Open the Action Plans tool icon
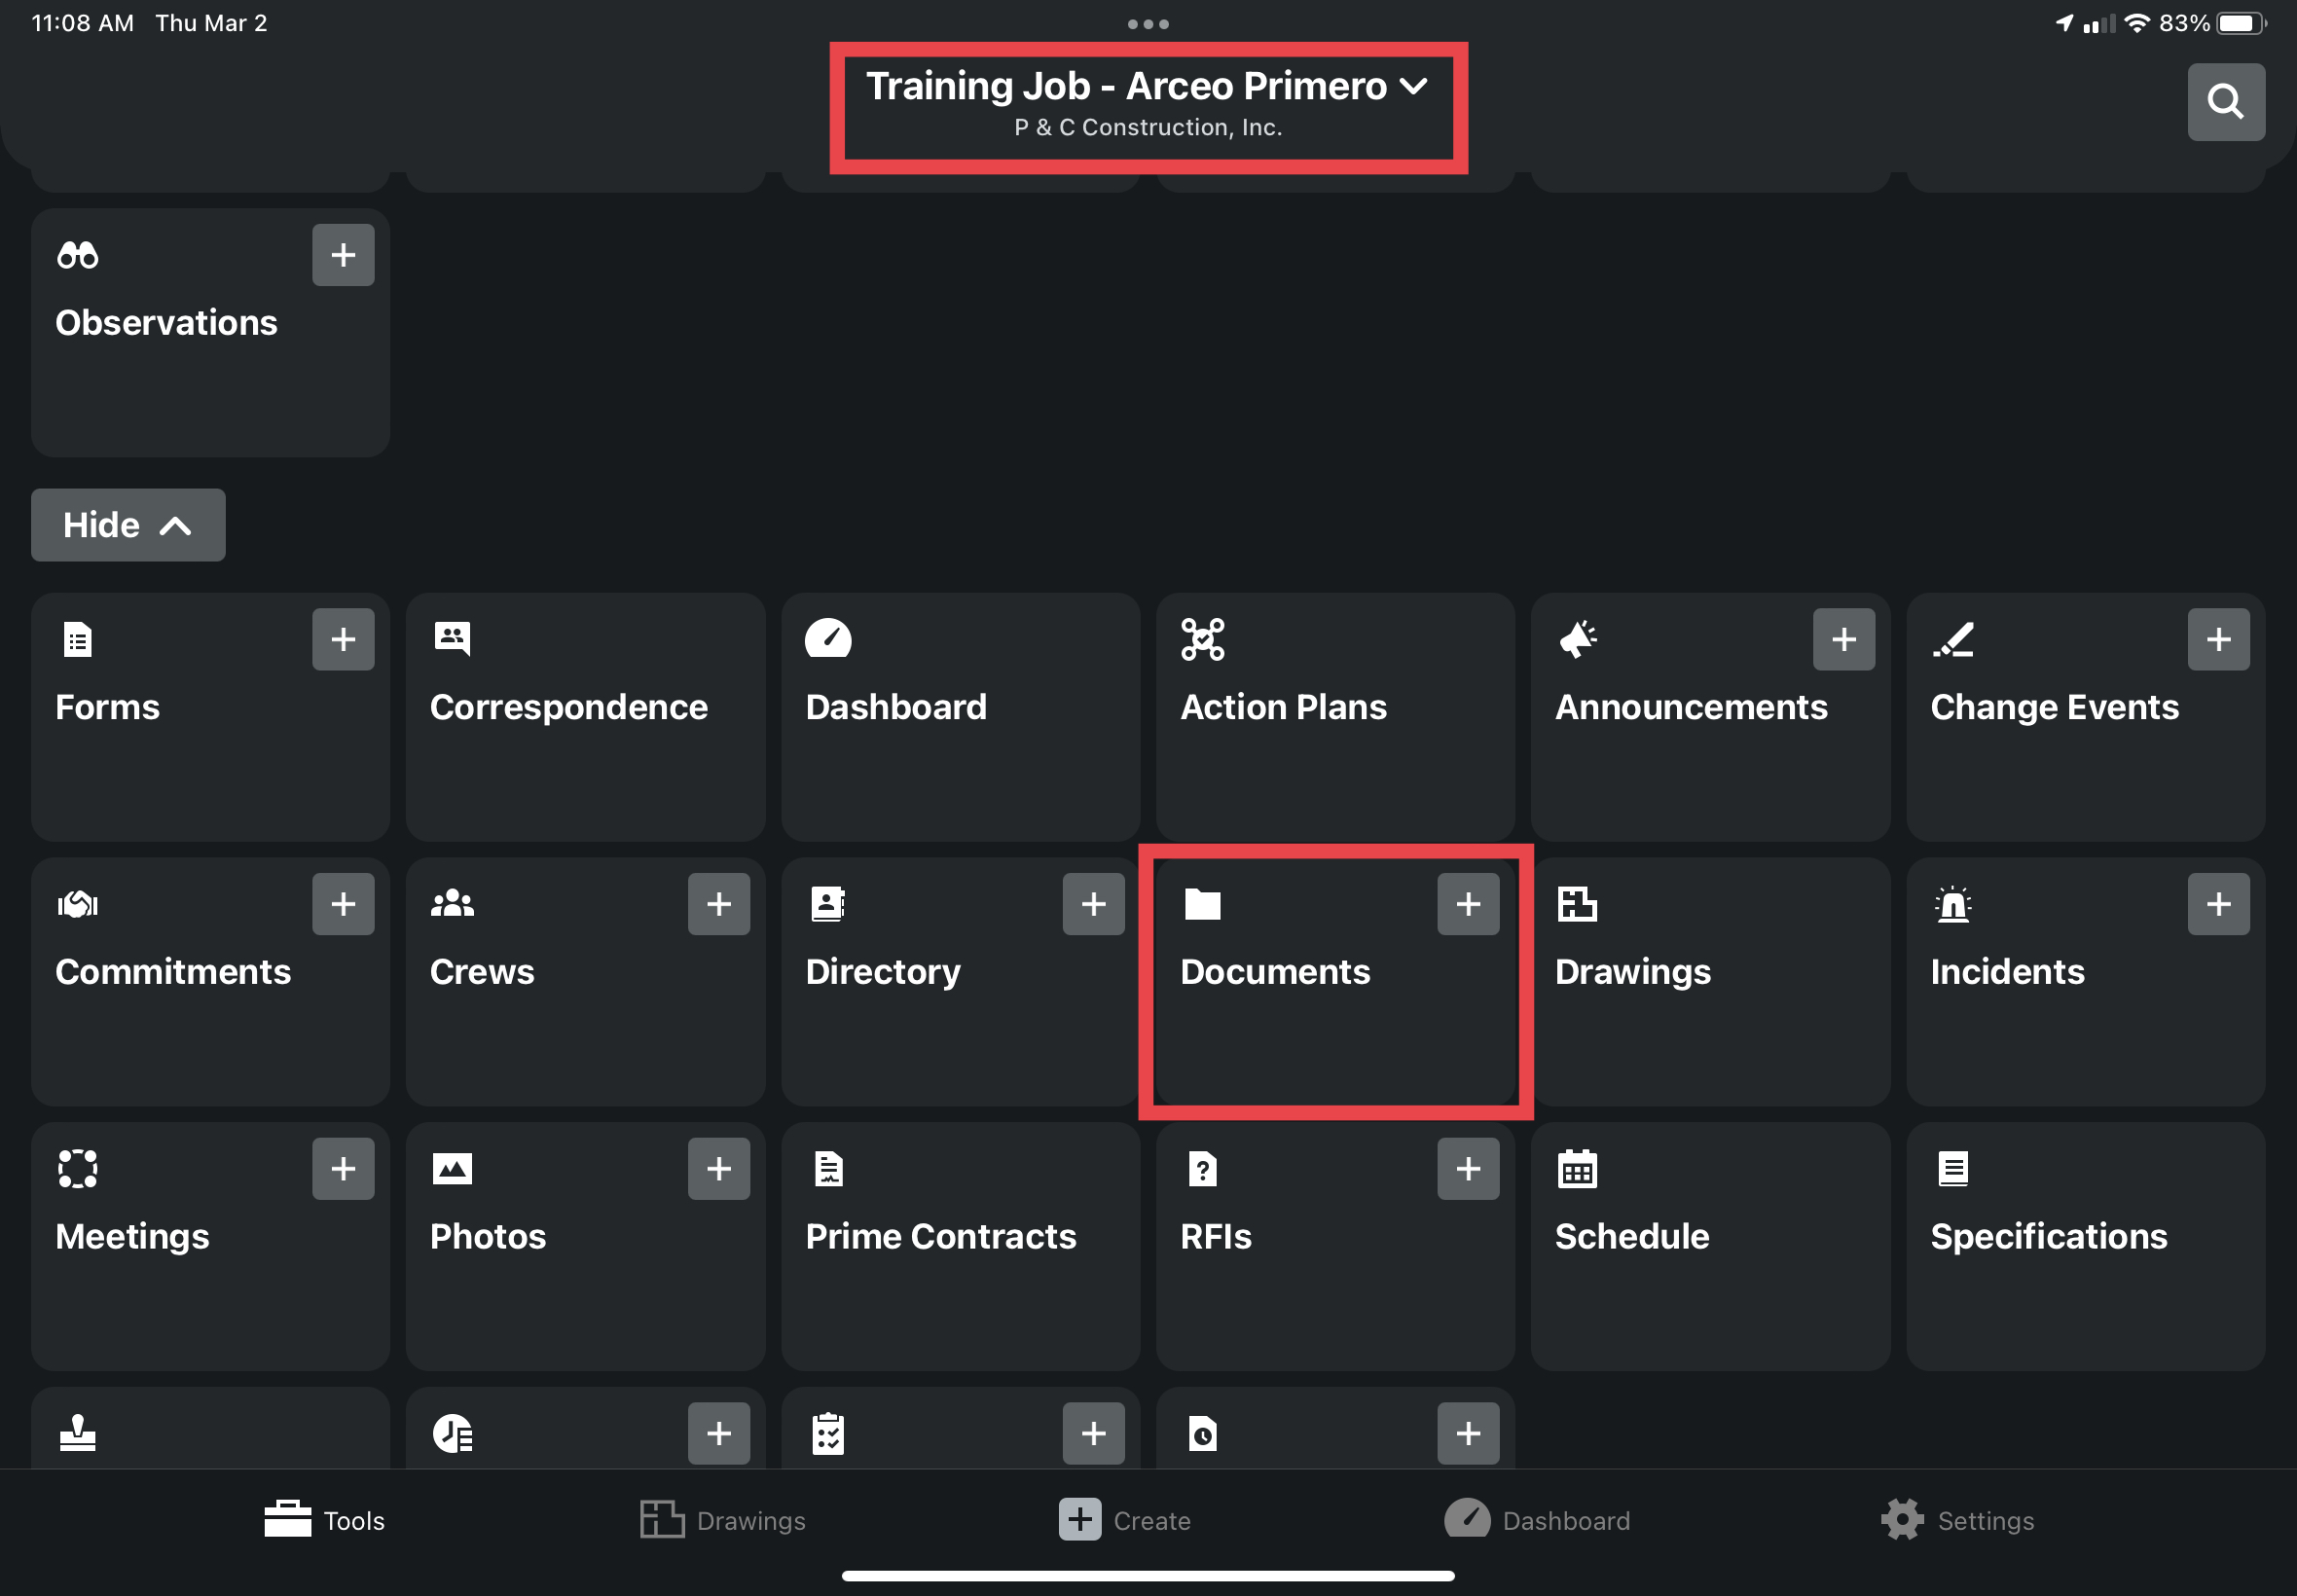Image resolution: width=2297 pixels, height=1596 pixels. 1202,639
